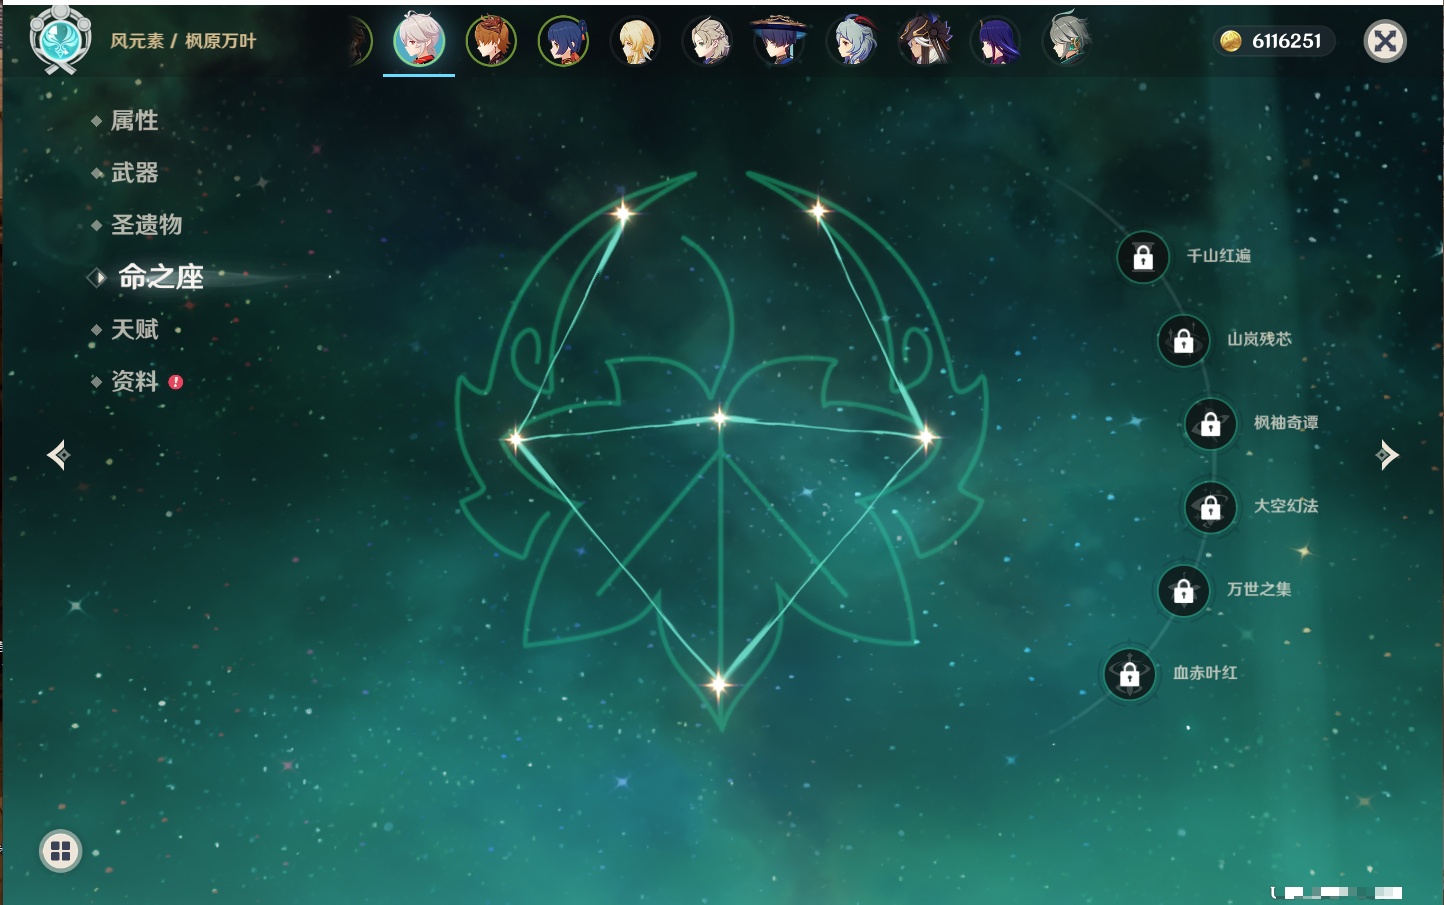Open the four-square grid menu icon

[60, 851]
